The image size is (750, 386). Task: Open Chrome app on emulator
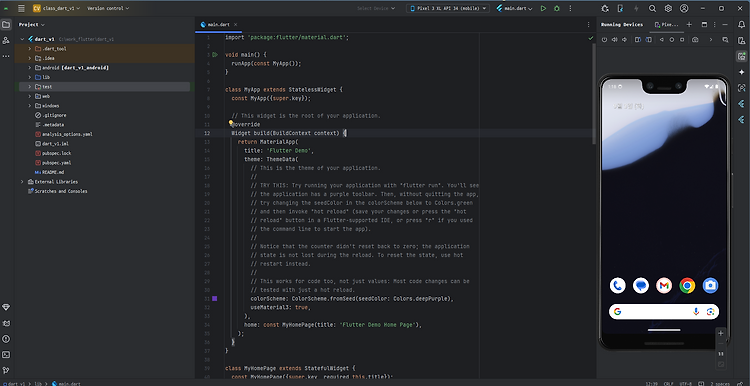tap(687, 286)
